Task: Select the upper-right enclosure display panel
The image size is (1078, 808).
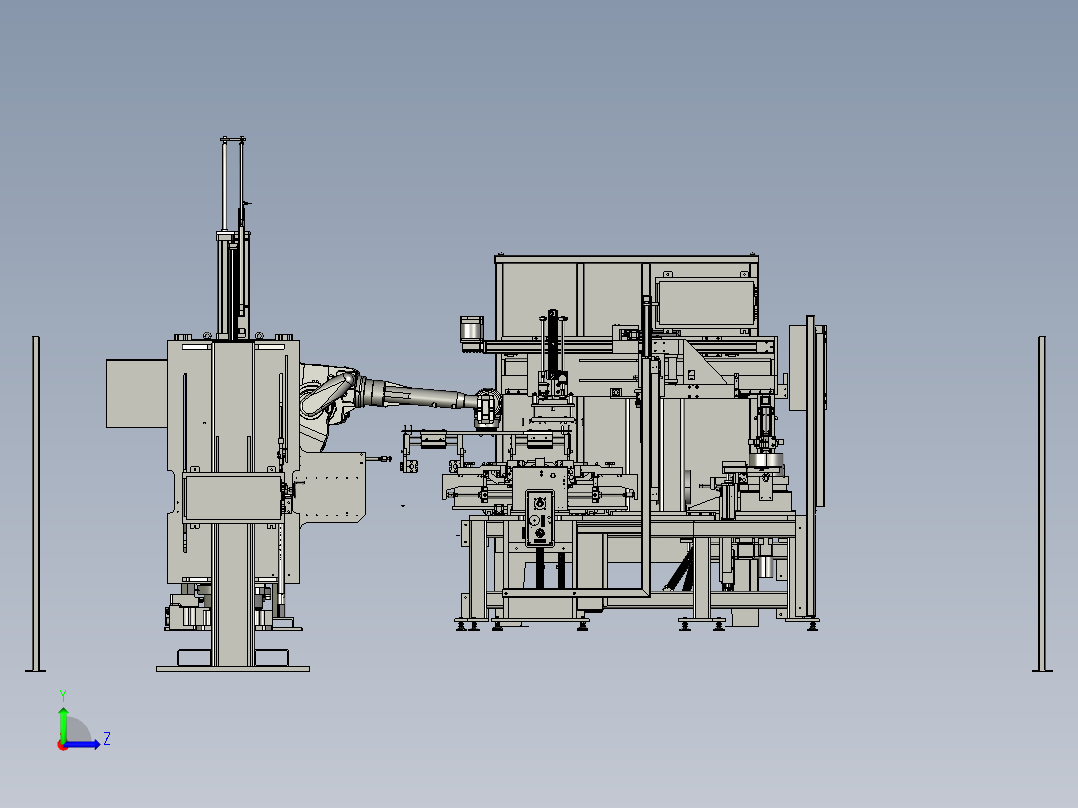Action: point(706,302)
